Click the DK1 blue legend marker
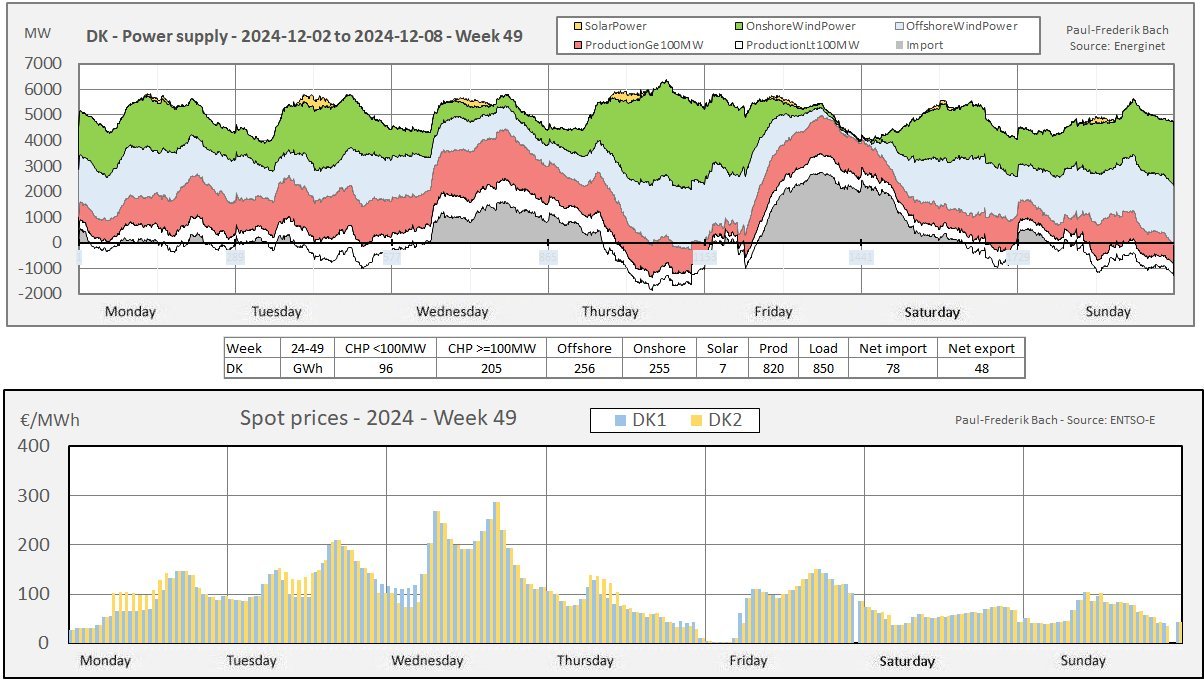The image size is (1204, 680). pyautogui.click(x=621, y=421)
